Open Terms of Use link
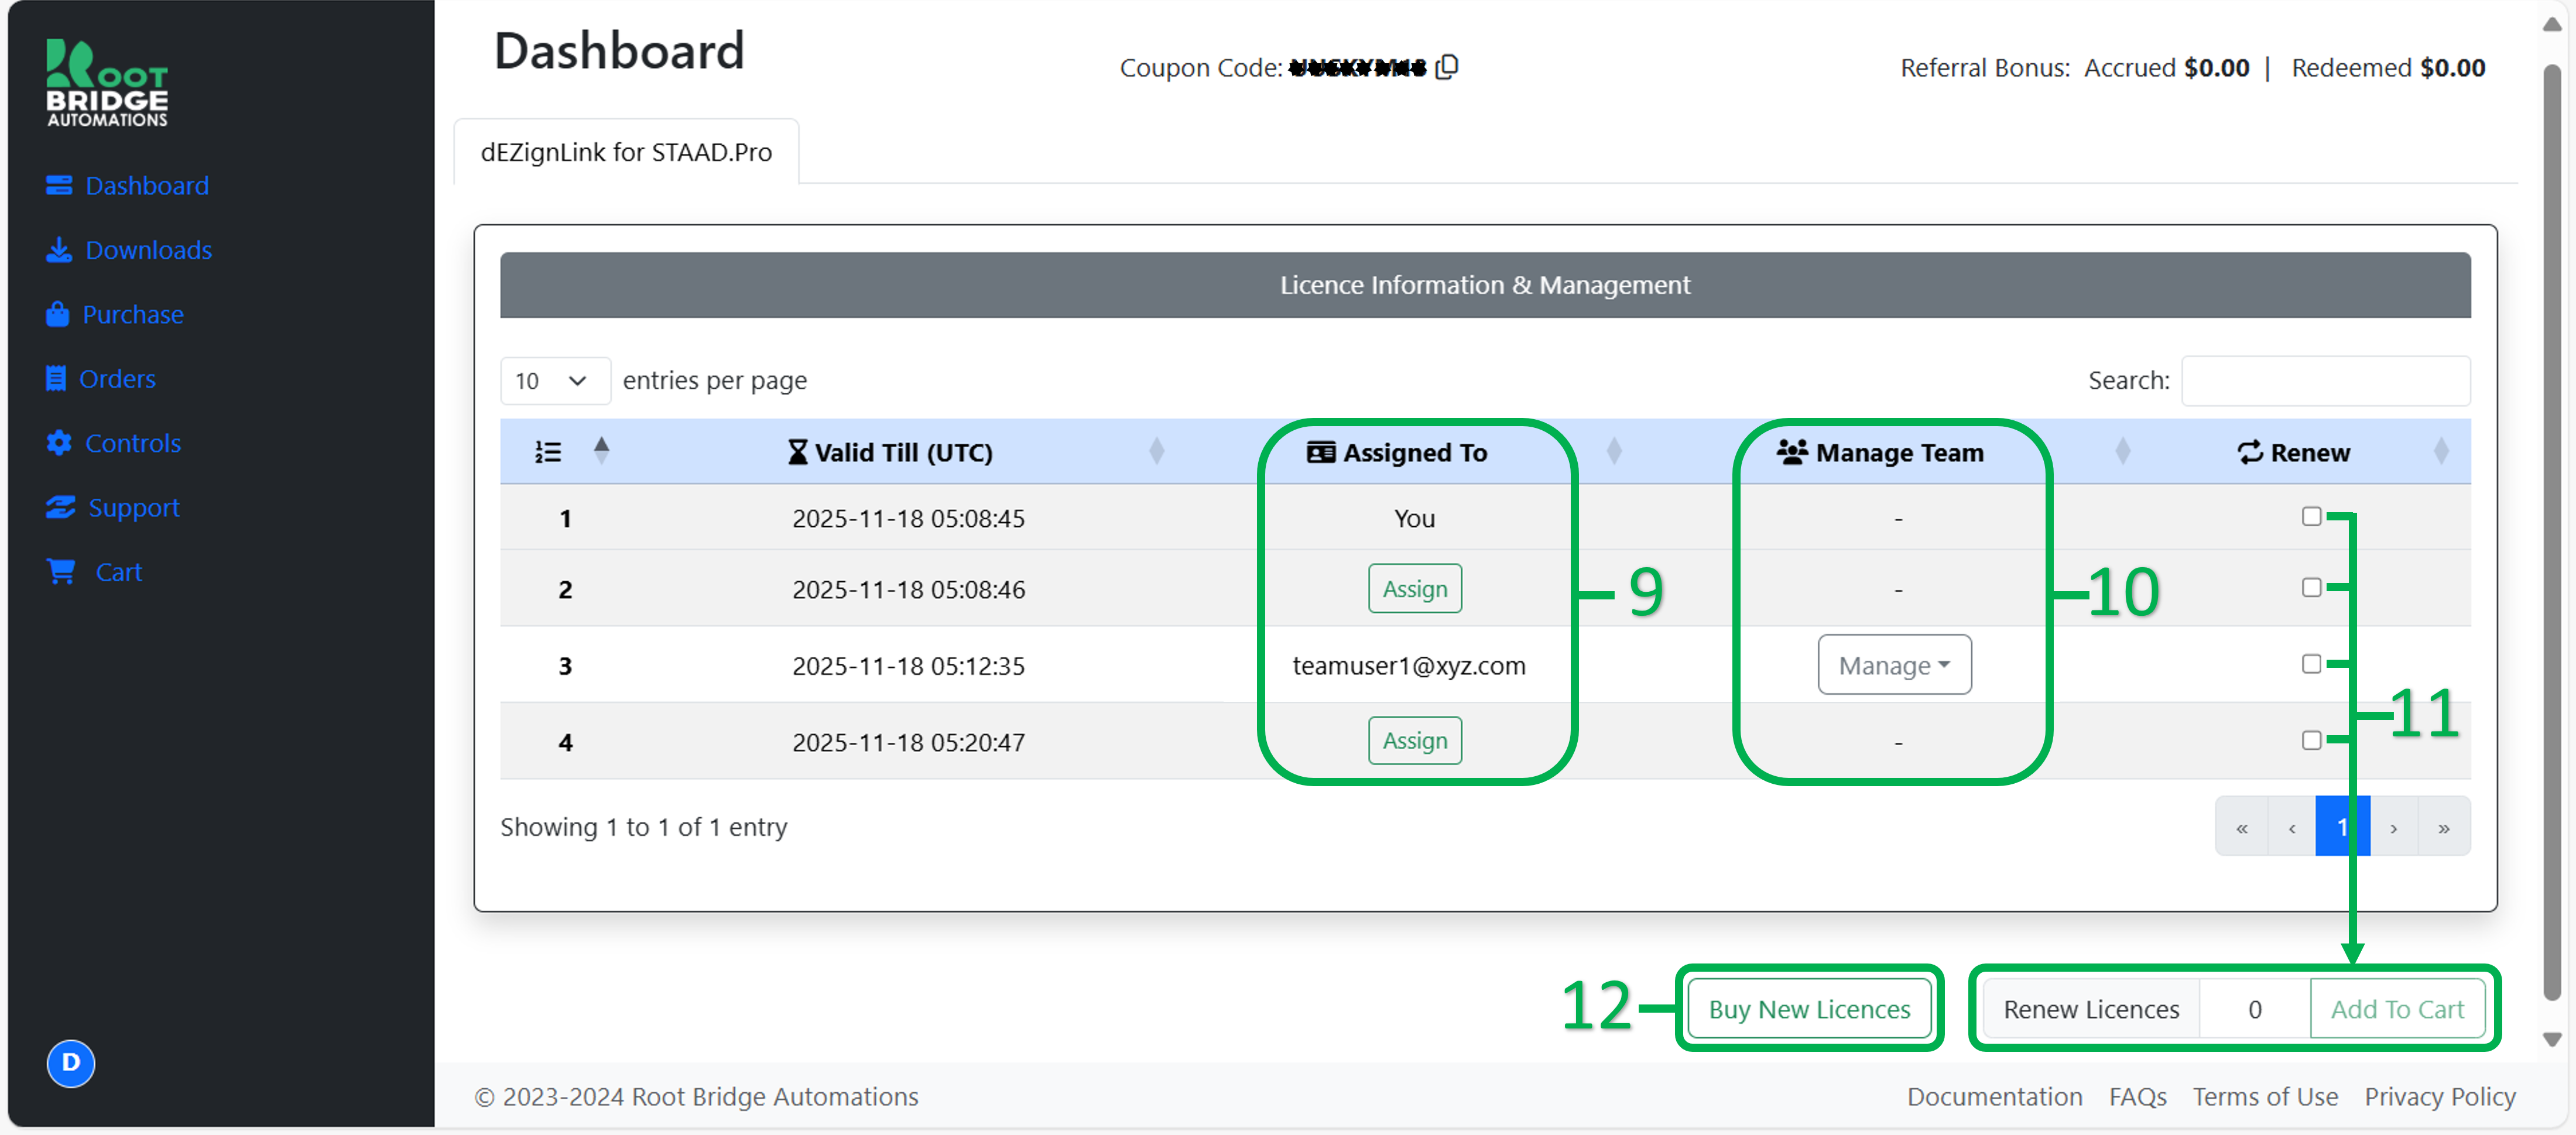Screen dimensions: 2576x1135 pos(2265,1097)
